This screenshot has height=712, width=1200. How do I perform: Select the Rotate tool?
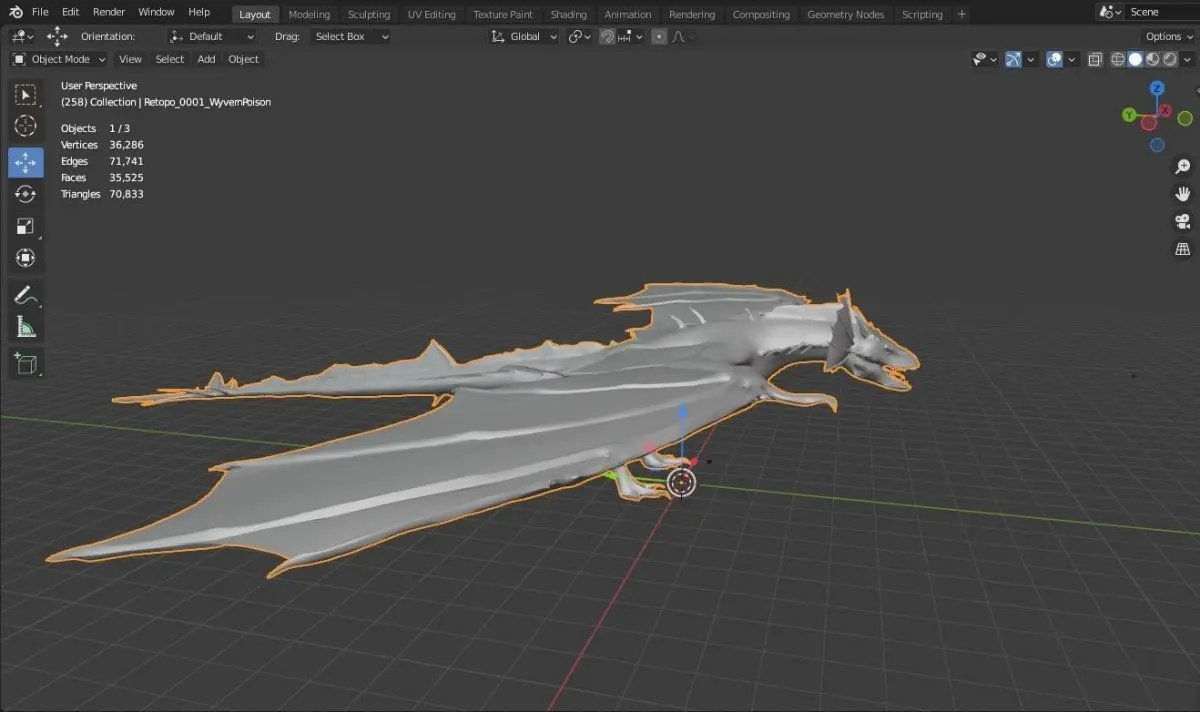click(x=26, y=194)
